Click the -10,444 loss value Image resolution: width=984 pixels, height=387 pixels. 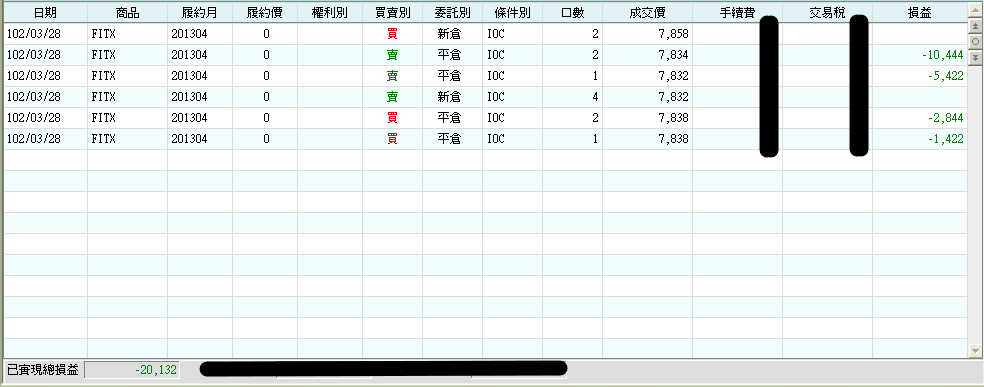point(942,55)
